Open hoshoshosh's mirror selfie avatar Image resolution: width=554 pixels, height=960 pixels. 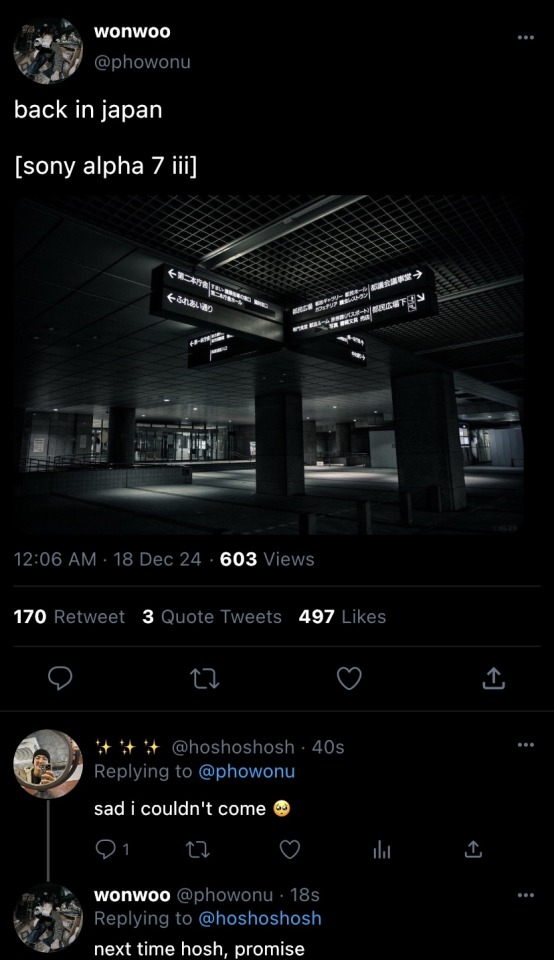[x=48, y=763]
